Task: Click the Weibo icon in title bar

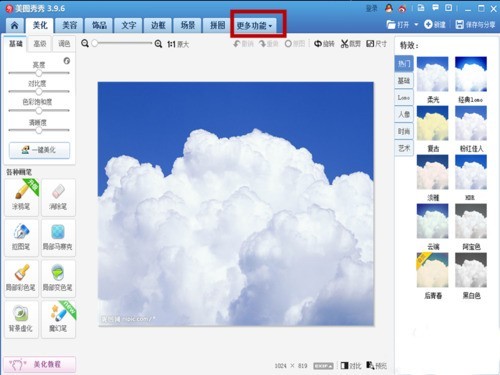Action: click(402, 9)
